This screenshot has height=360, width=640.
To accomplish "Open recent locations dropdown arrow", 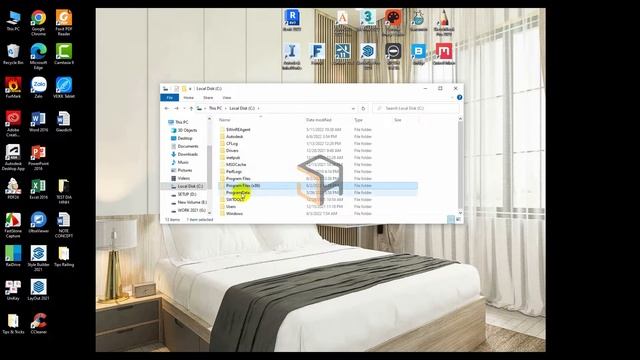I will pyautogui.click(x=184, y=108).
